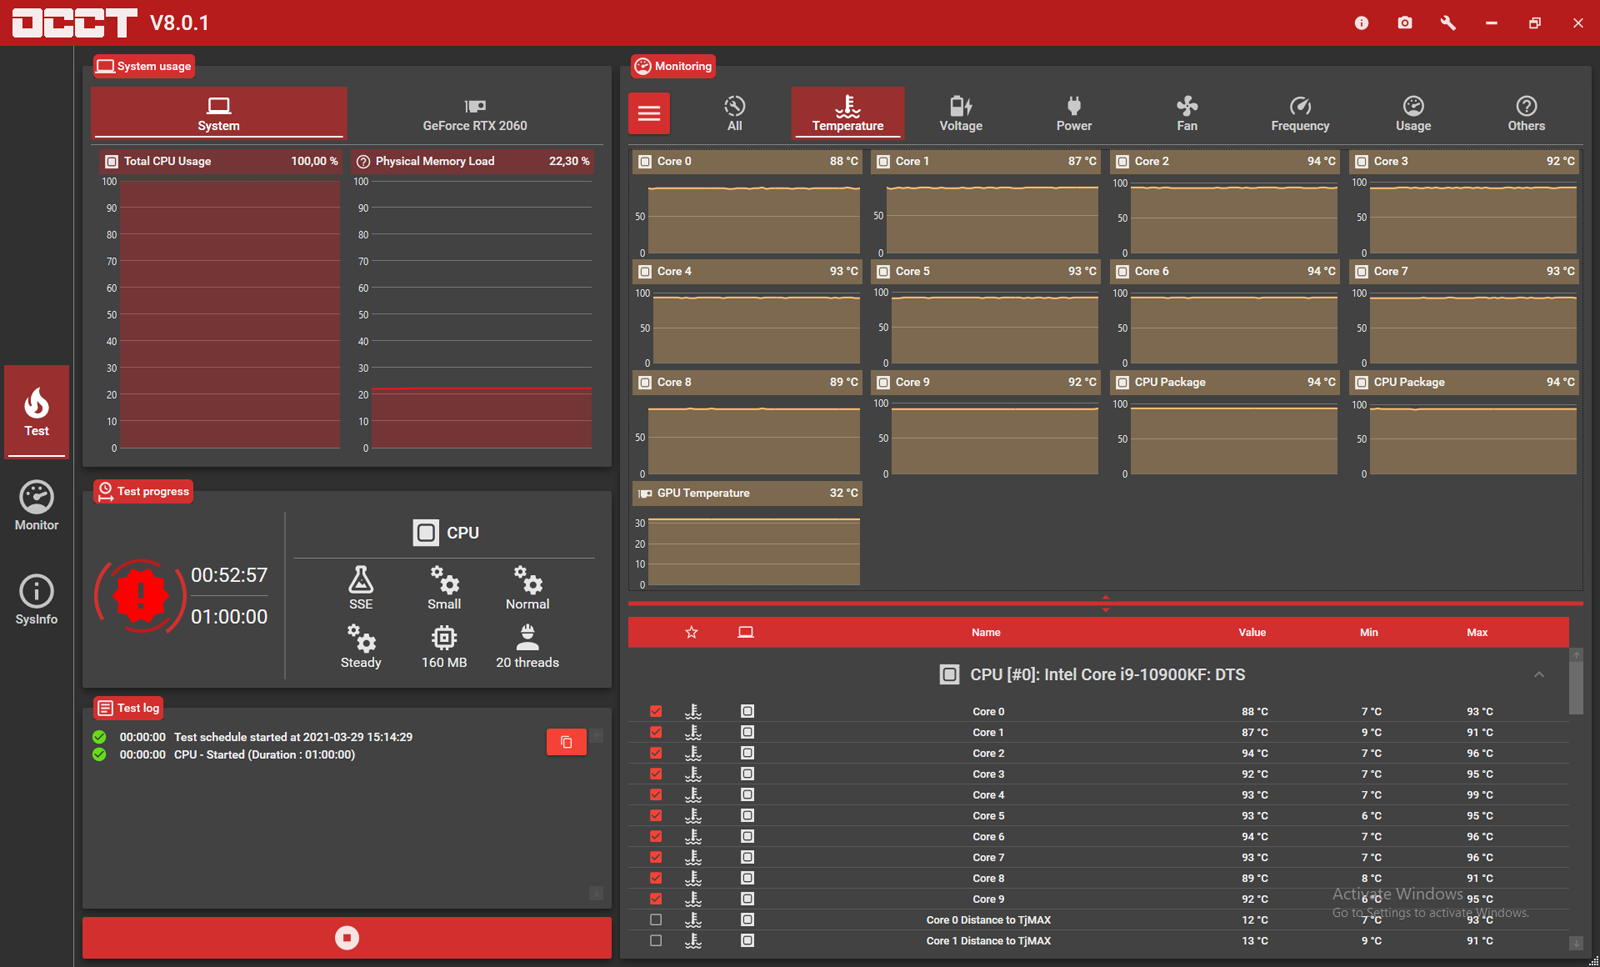
Task: Click the Total CPU Usage chip icon
Action: (x=112, y=161)
